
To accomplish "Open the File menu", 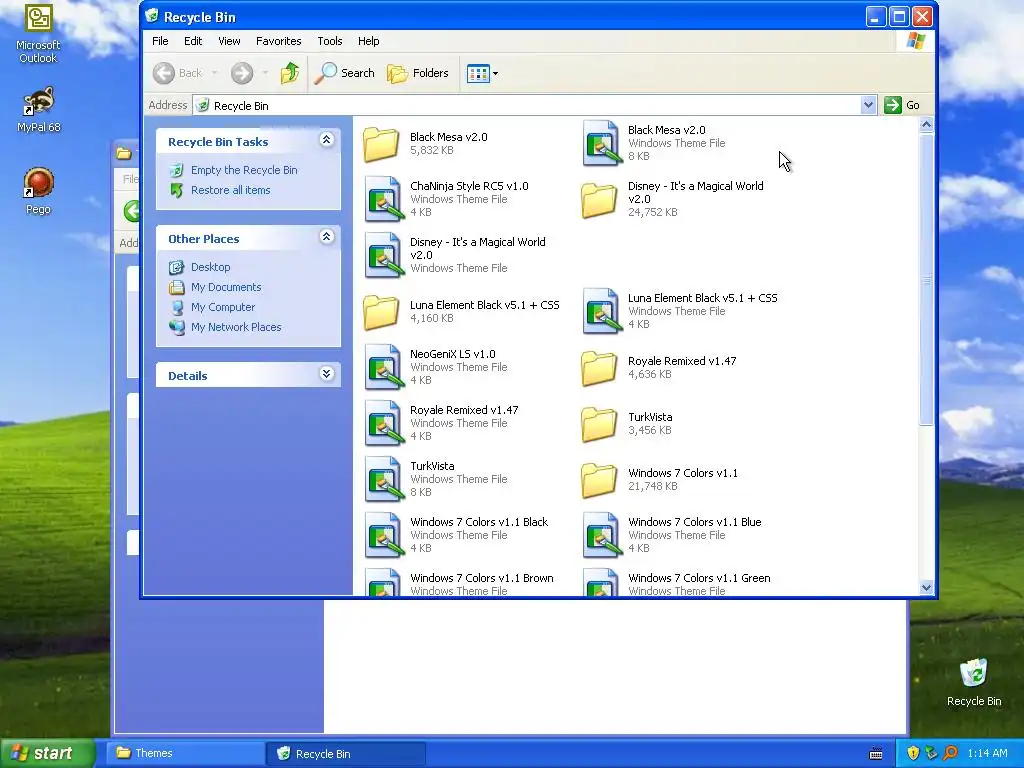I will click(160, 41).
